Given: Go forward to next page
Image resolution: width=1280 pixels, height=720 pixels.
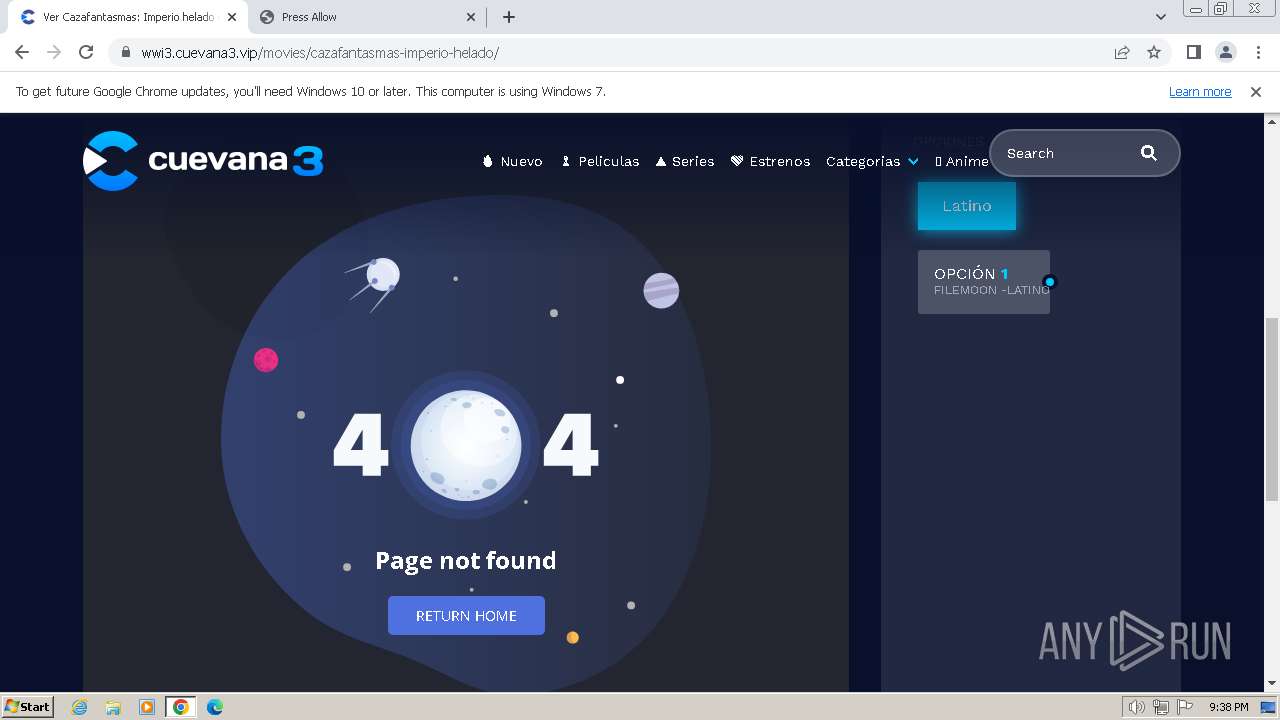Looking at the screenshot, I should coord(54,53).
